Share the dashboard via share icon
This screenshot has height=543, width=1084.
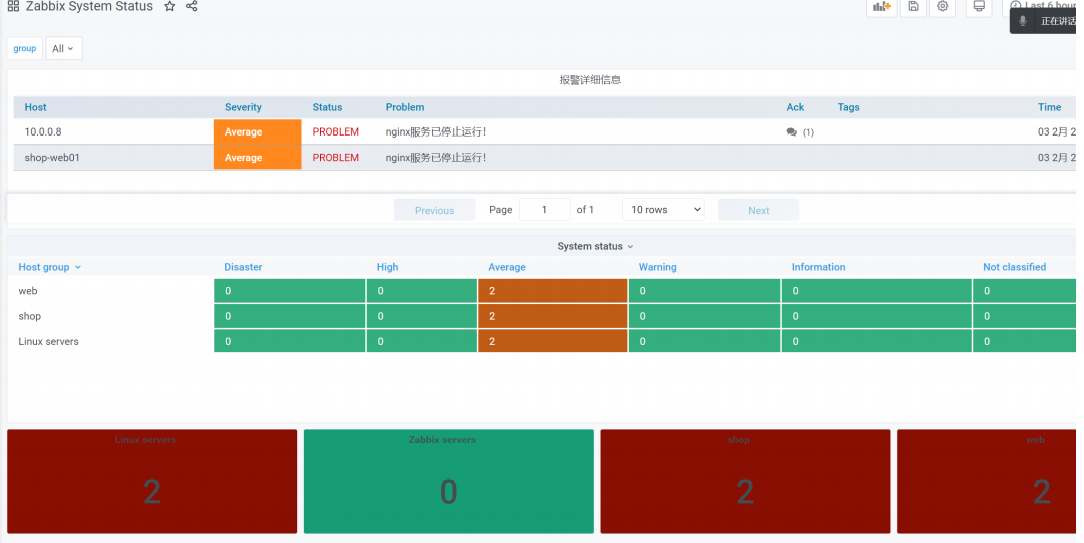(191, 6)
